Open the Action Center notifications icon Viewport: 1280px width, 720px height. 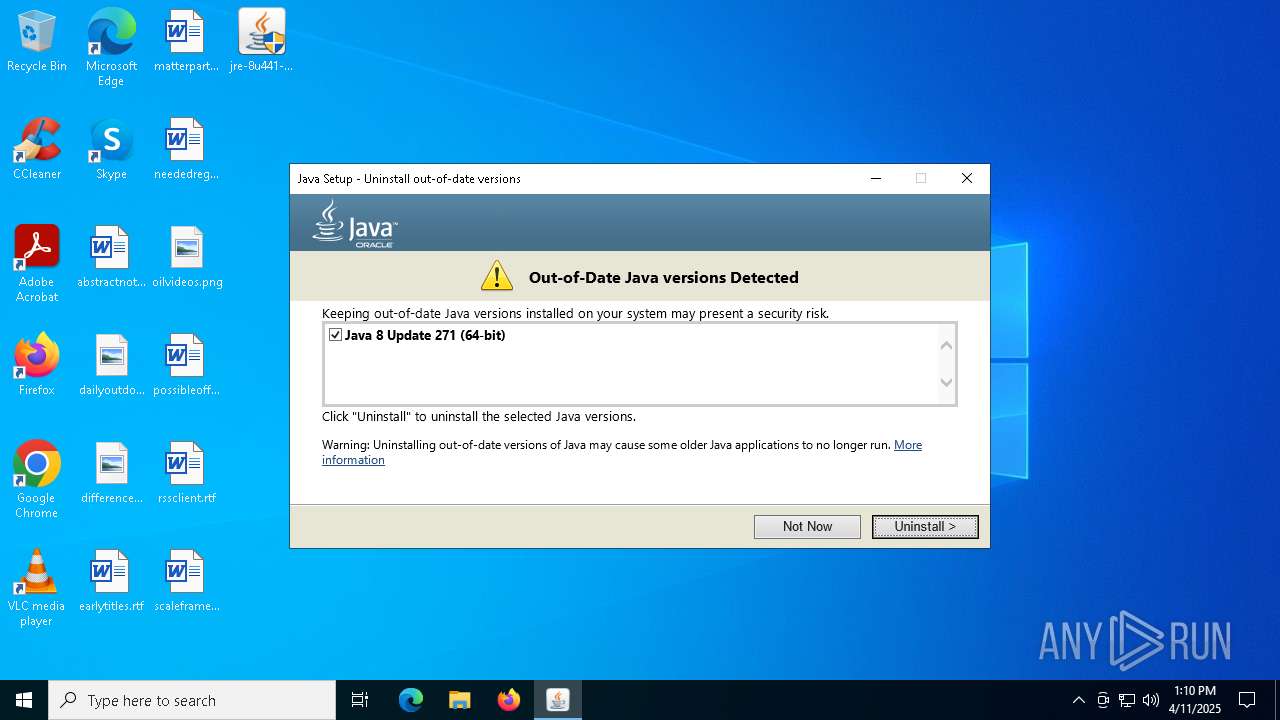1247,700
